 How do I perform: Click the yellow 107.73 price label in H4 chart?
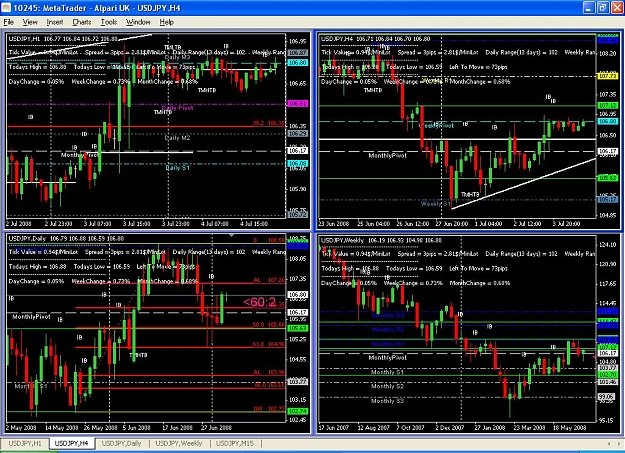point(607,76)
